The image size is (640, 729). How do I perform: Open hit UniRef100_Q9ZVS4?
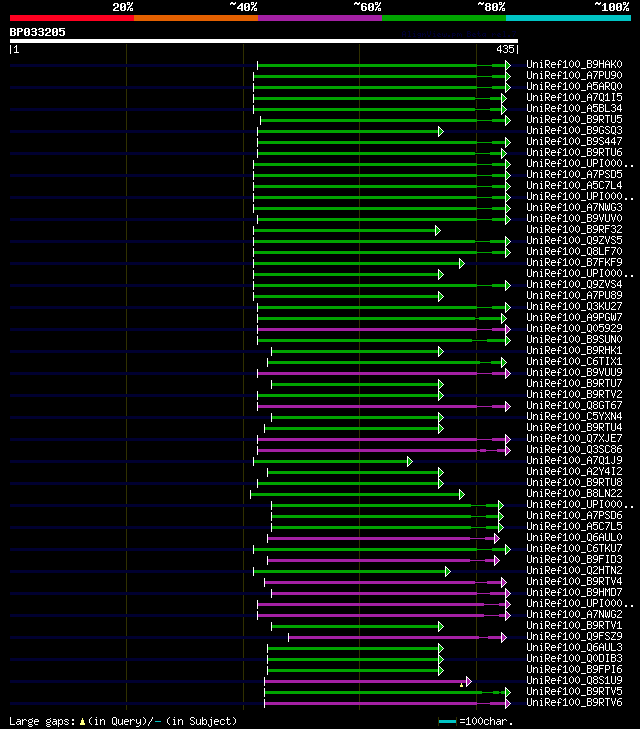pyautogui.click(x=574, y=285)
